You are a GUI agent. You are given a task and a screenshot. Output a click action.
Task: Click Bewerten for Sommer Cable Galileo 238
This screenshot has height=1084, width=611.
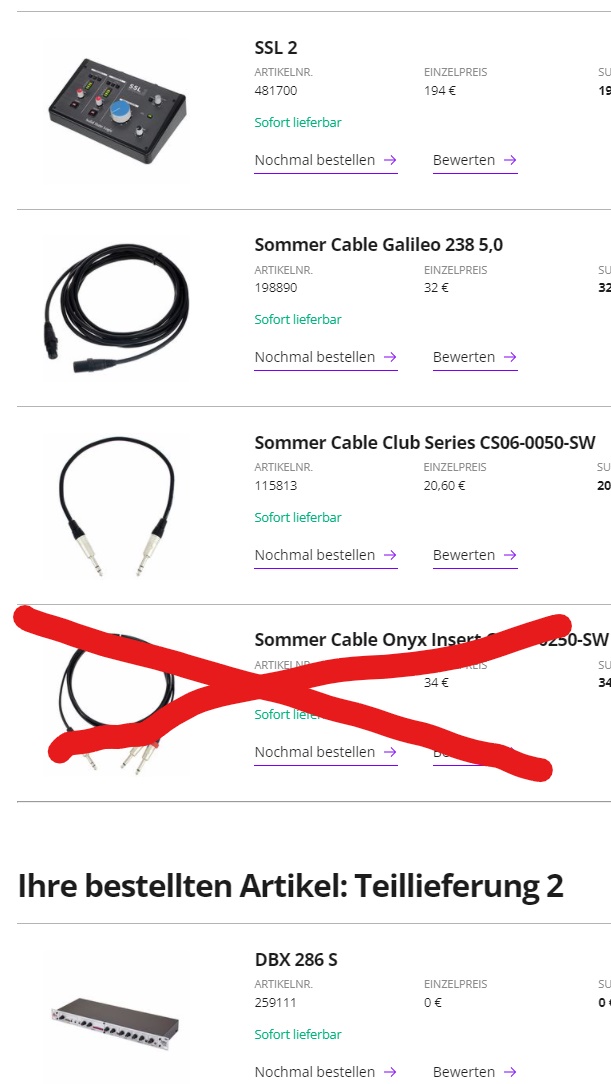click(475, 357)
